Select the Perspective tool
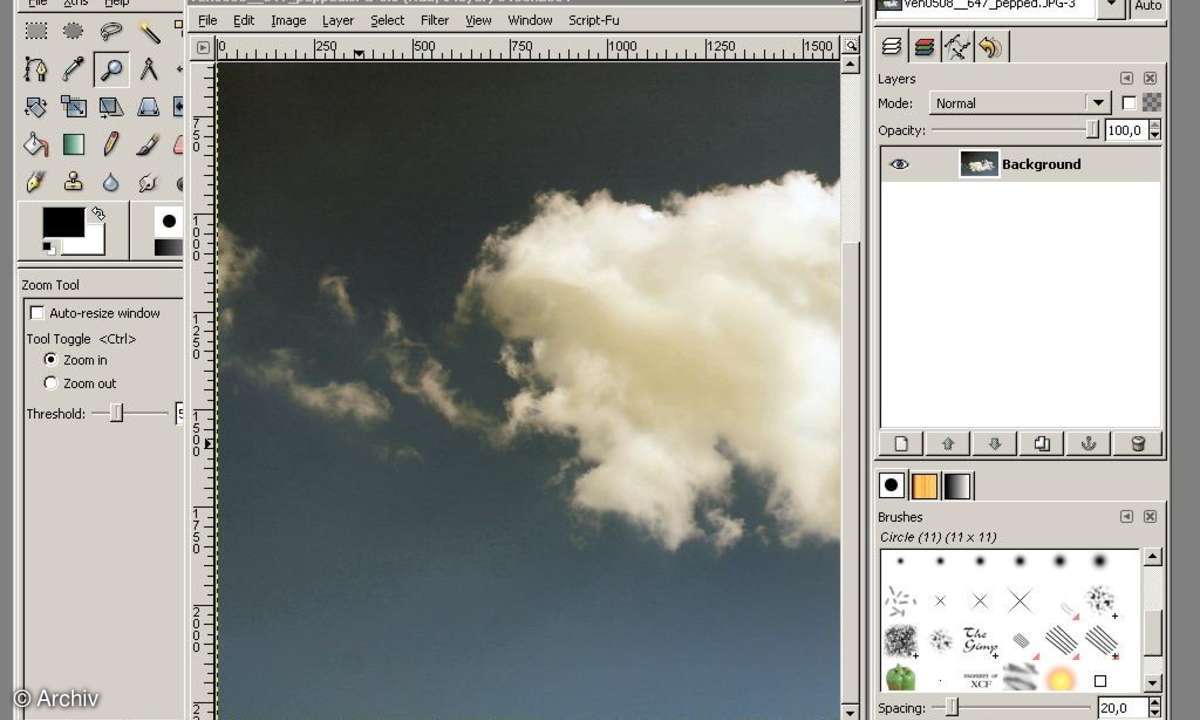 coord(149,107)
